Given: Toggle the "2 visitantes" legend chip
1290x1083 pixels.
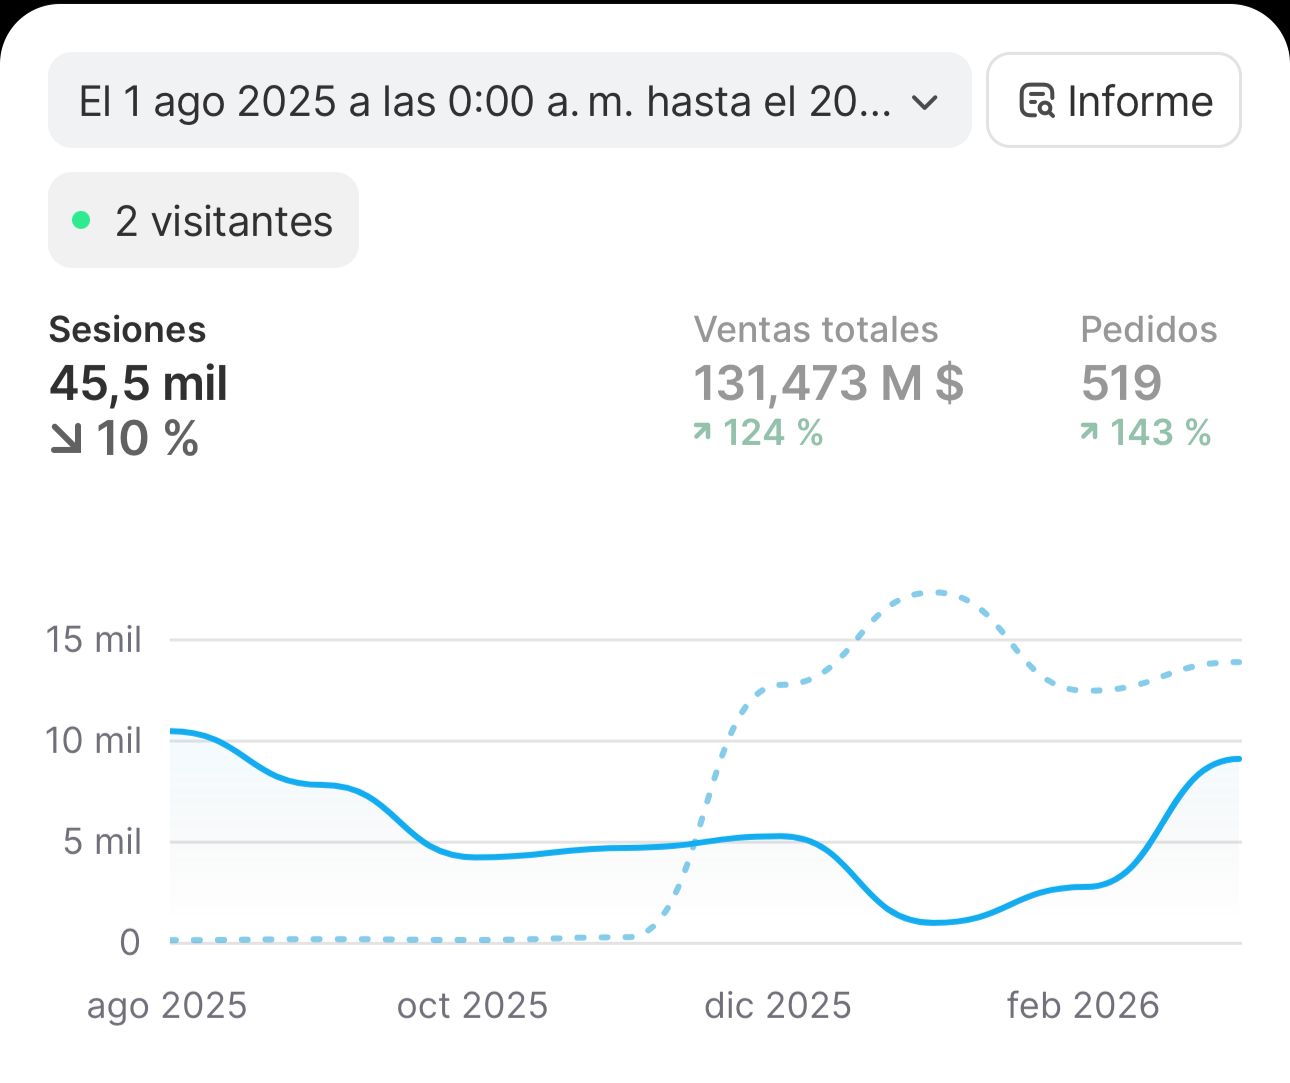Looking at the screenshot, I should (x=203, y=219).
